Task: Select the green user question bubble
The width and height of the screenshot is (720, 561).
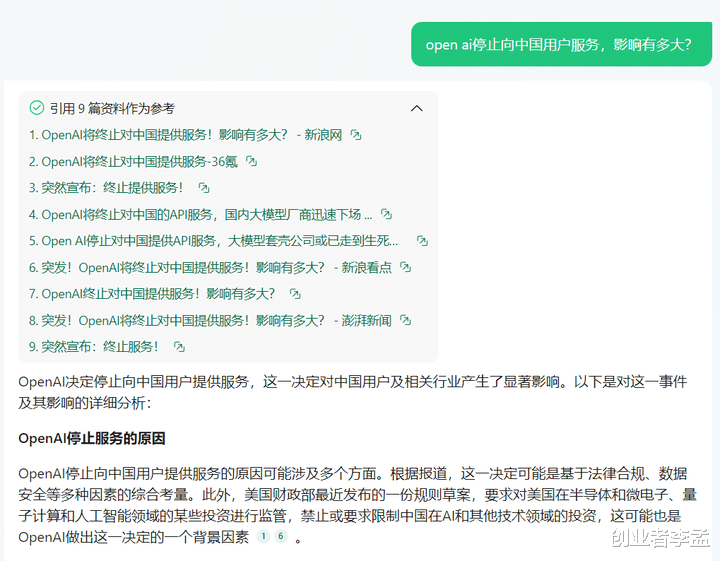Action: (561, 45)
